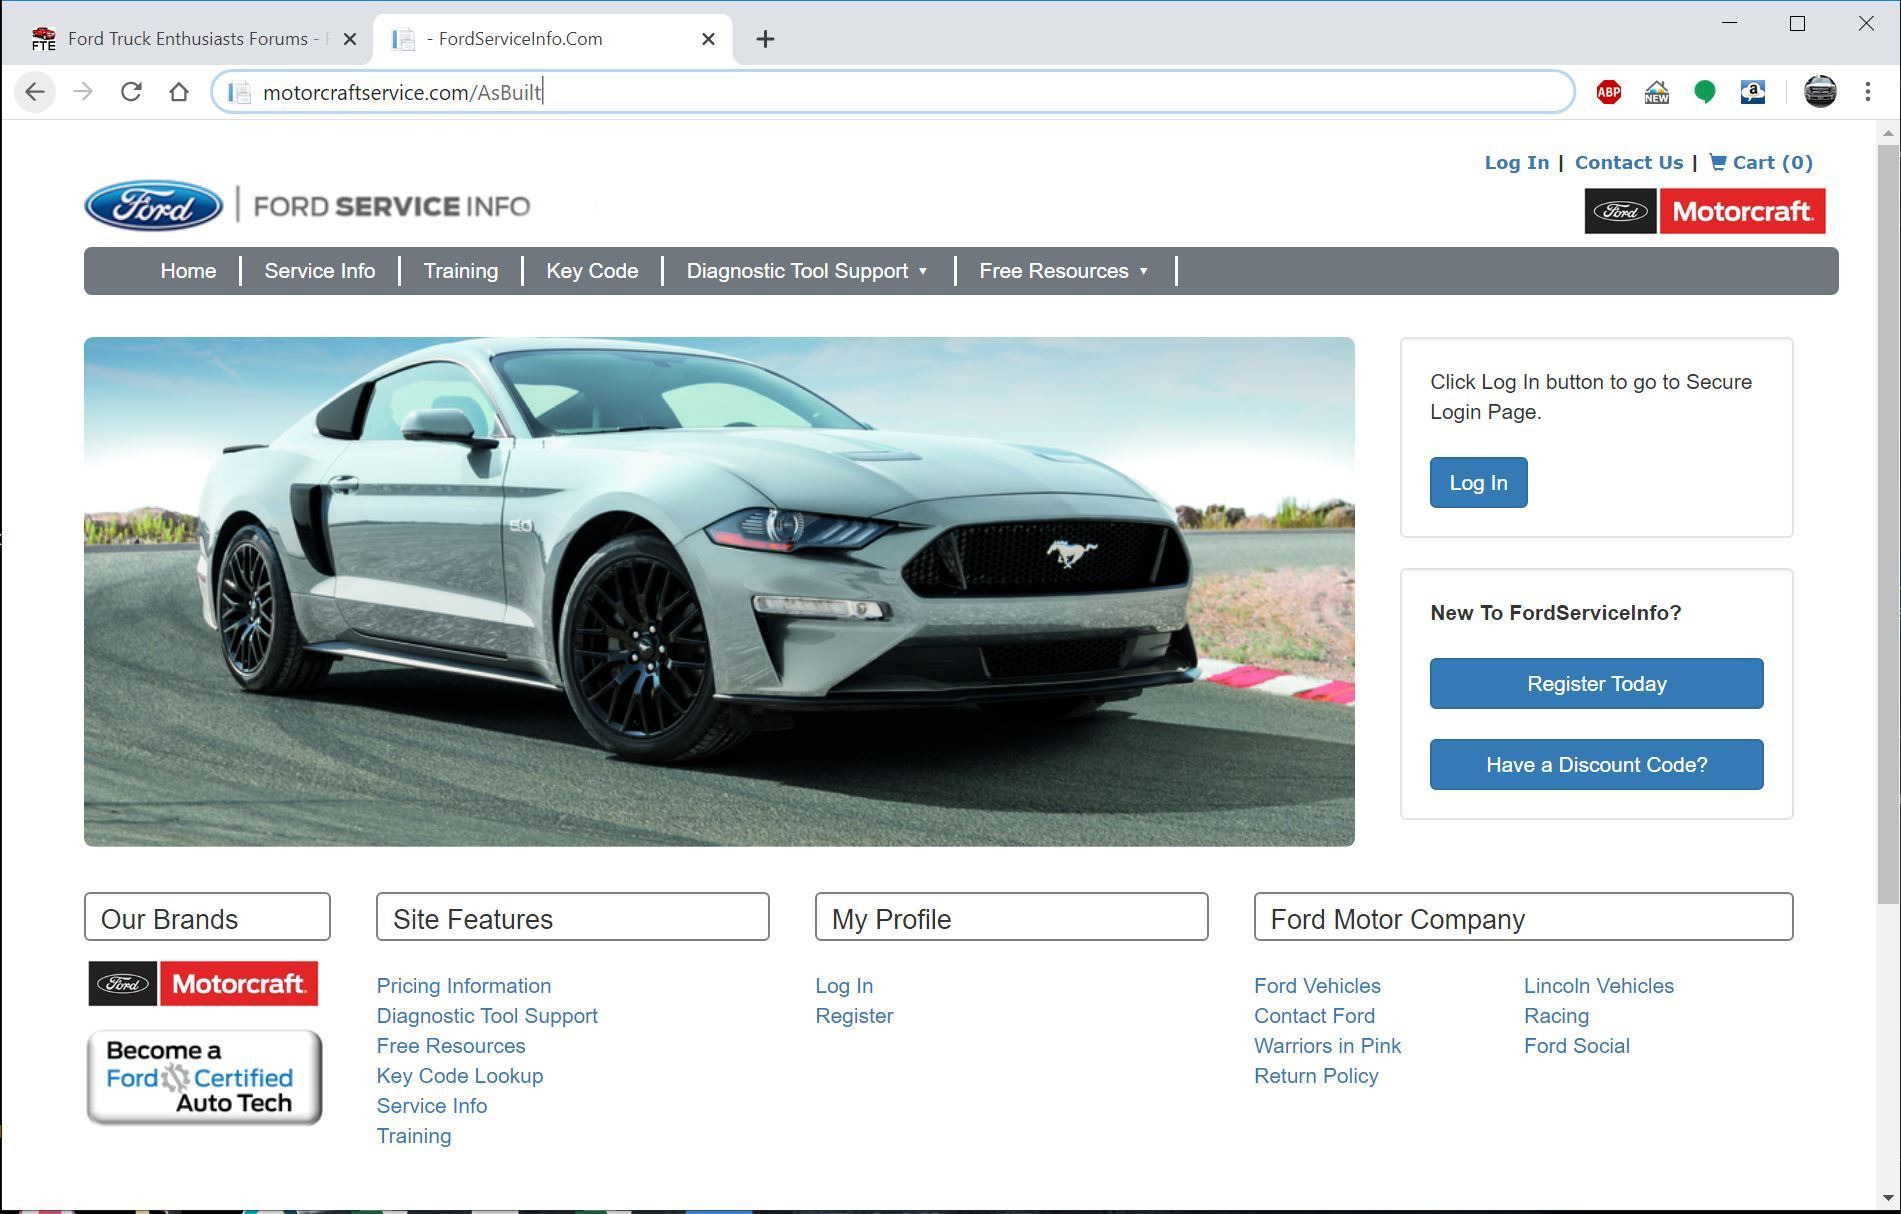Open a new browser tab
Image resolution: width=1901 pixels, height=1214 pixels.
765,39
